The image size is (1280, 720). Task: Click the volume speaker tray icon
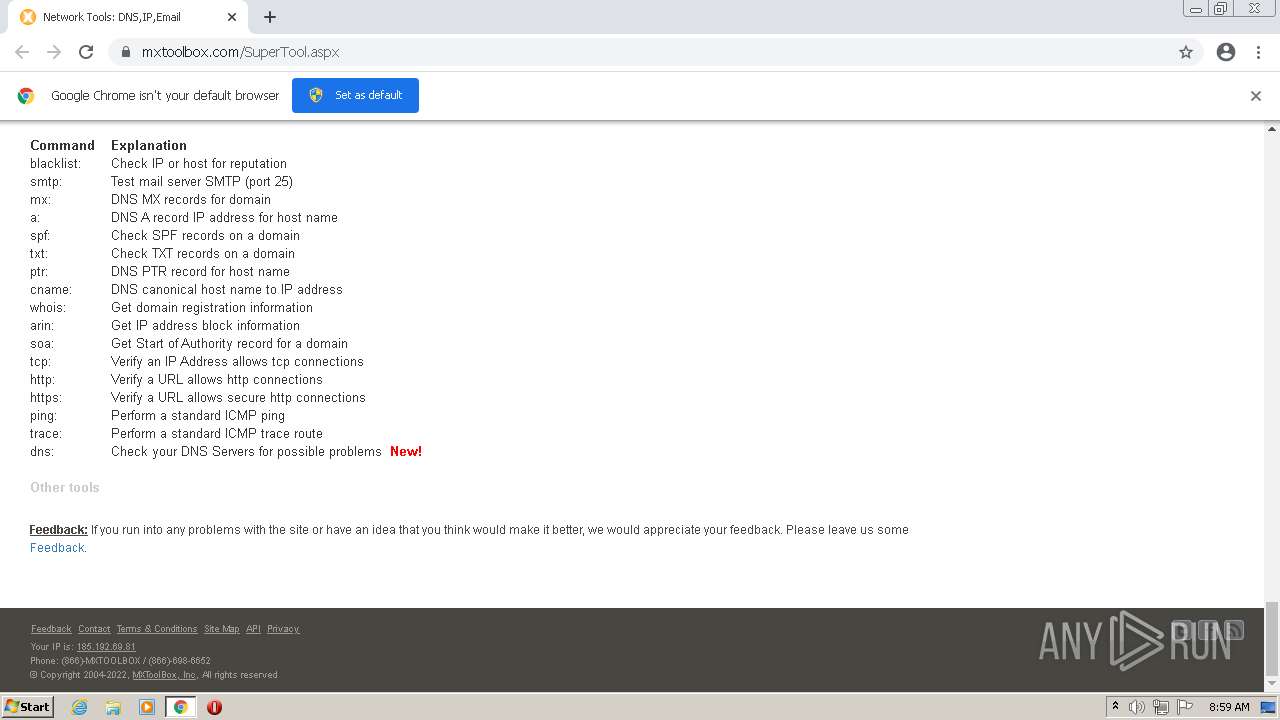pos(1137,707)
